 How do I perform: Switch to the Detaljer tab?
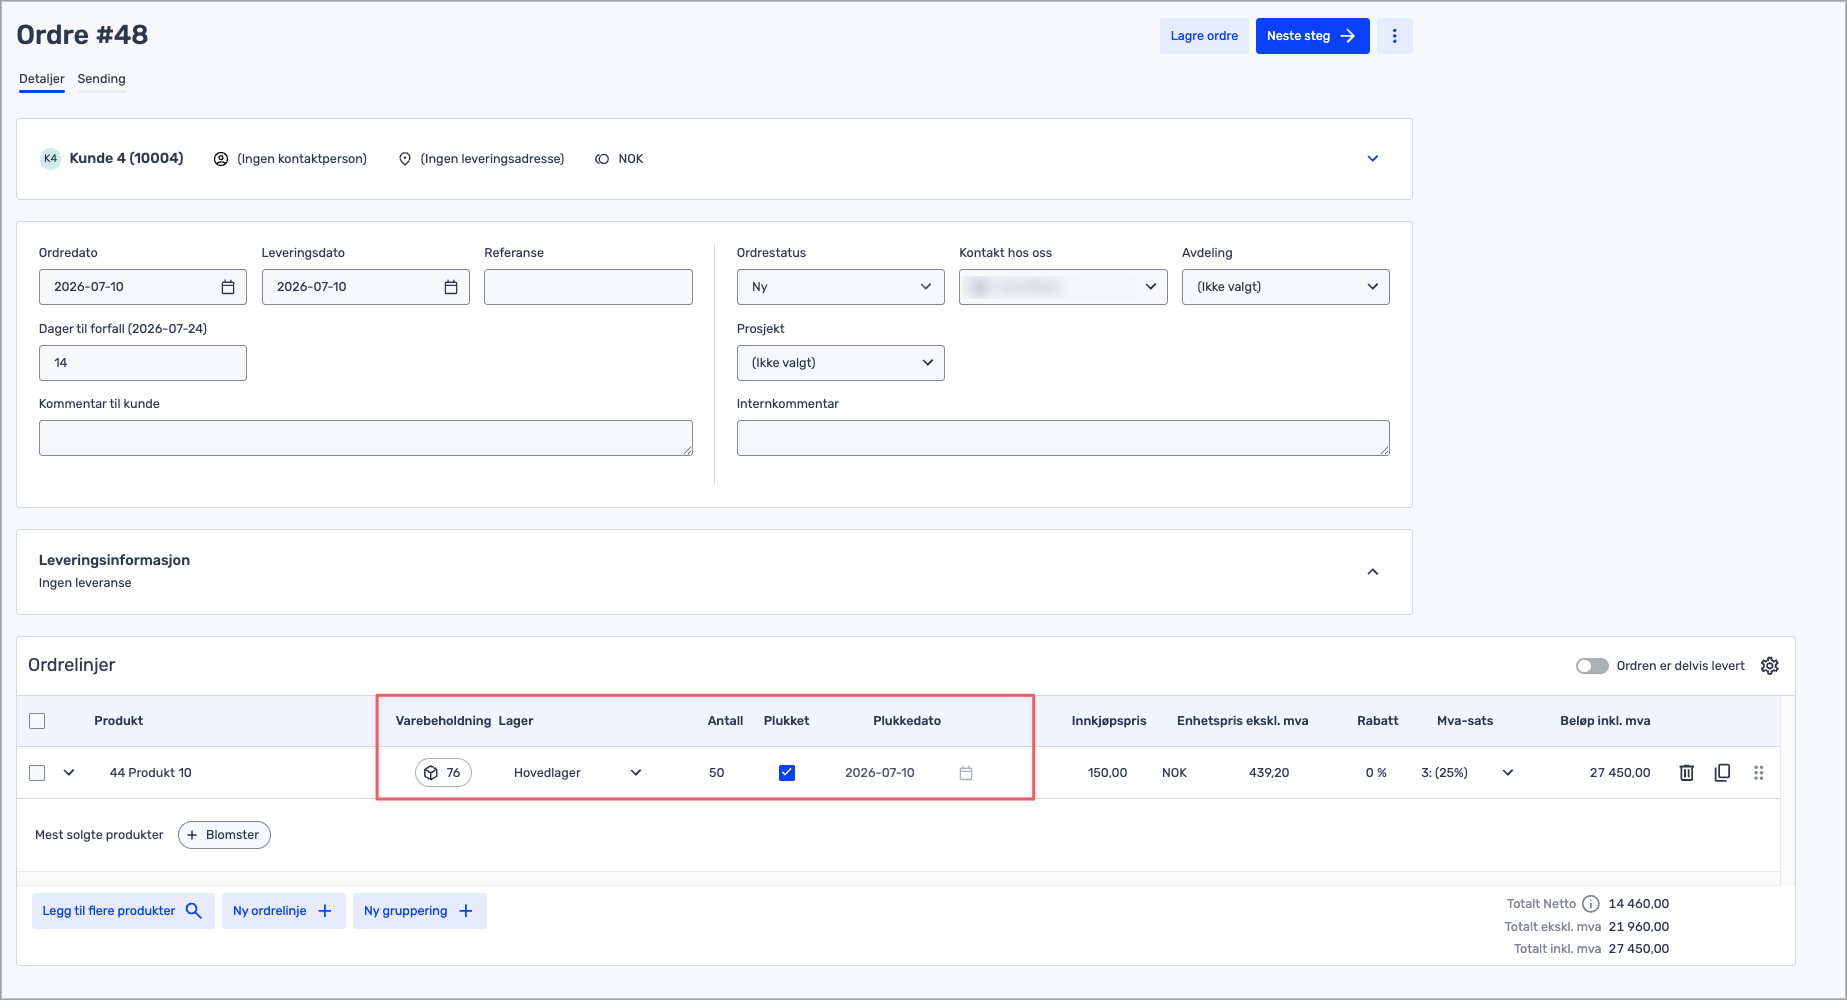tap(42, 79)
